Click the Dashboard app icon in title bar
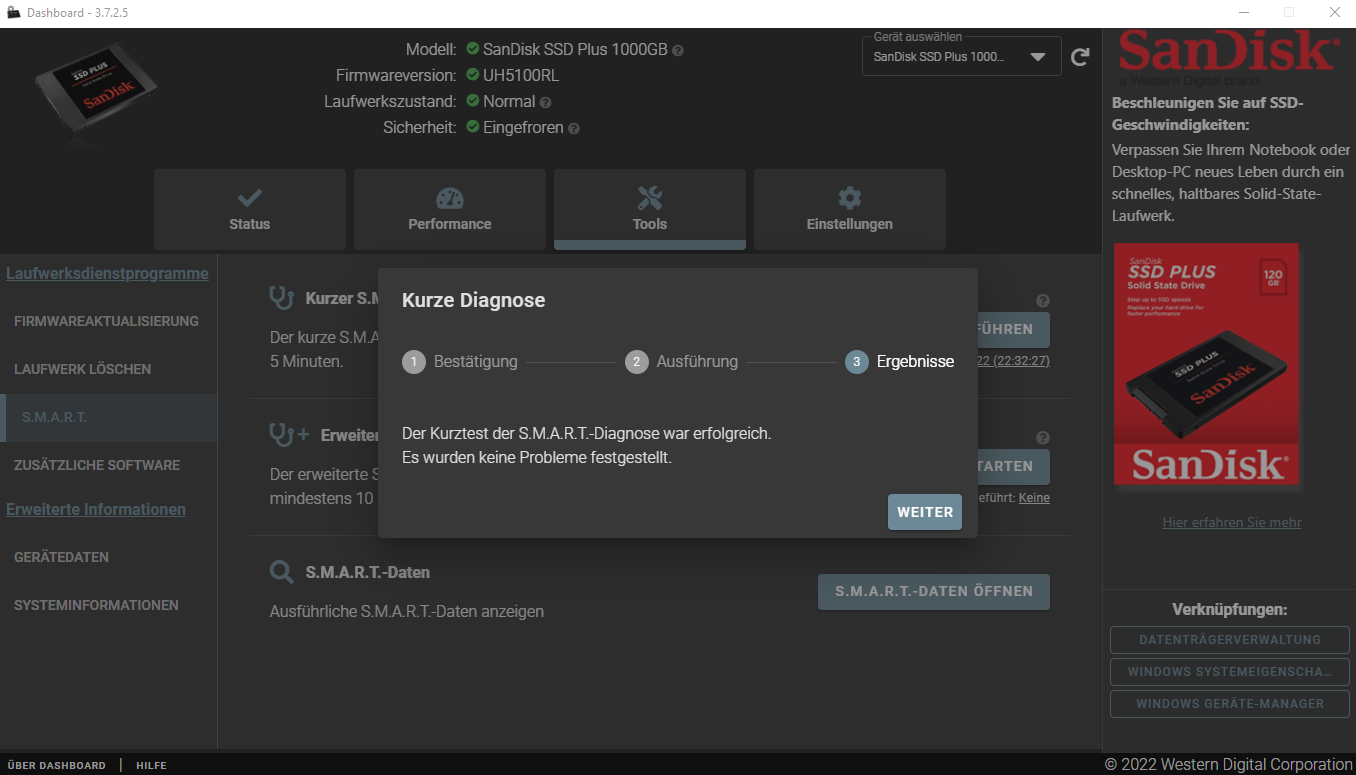This screenshot has height=775, width=1356. [14, 12]
